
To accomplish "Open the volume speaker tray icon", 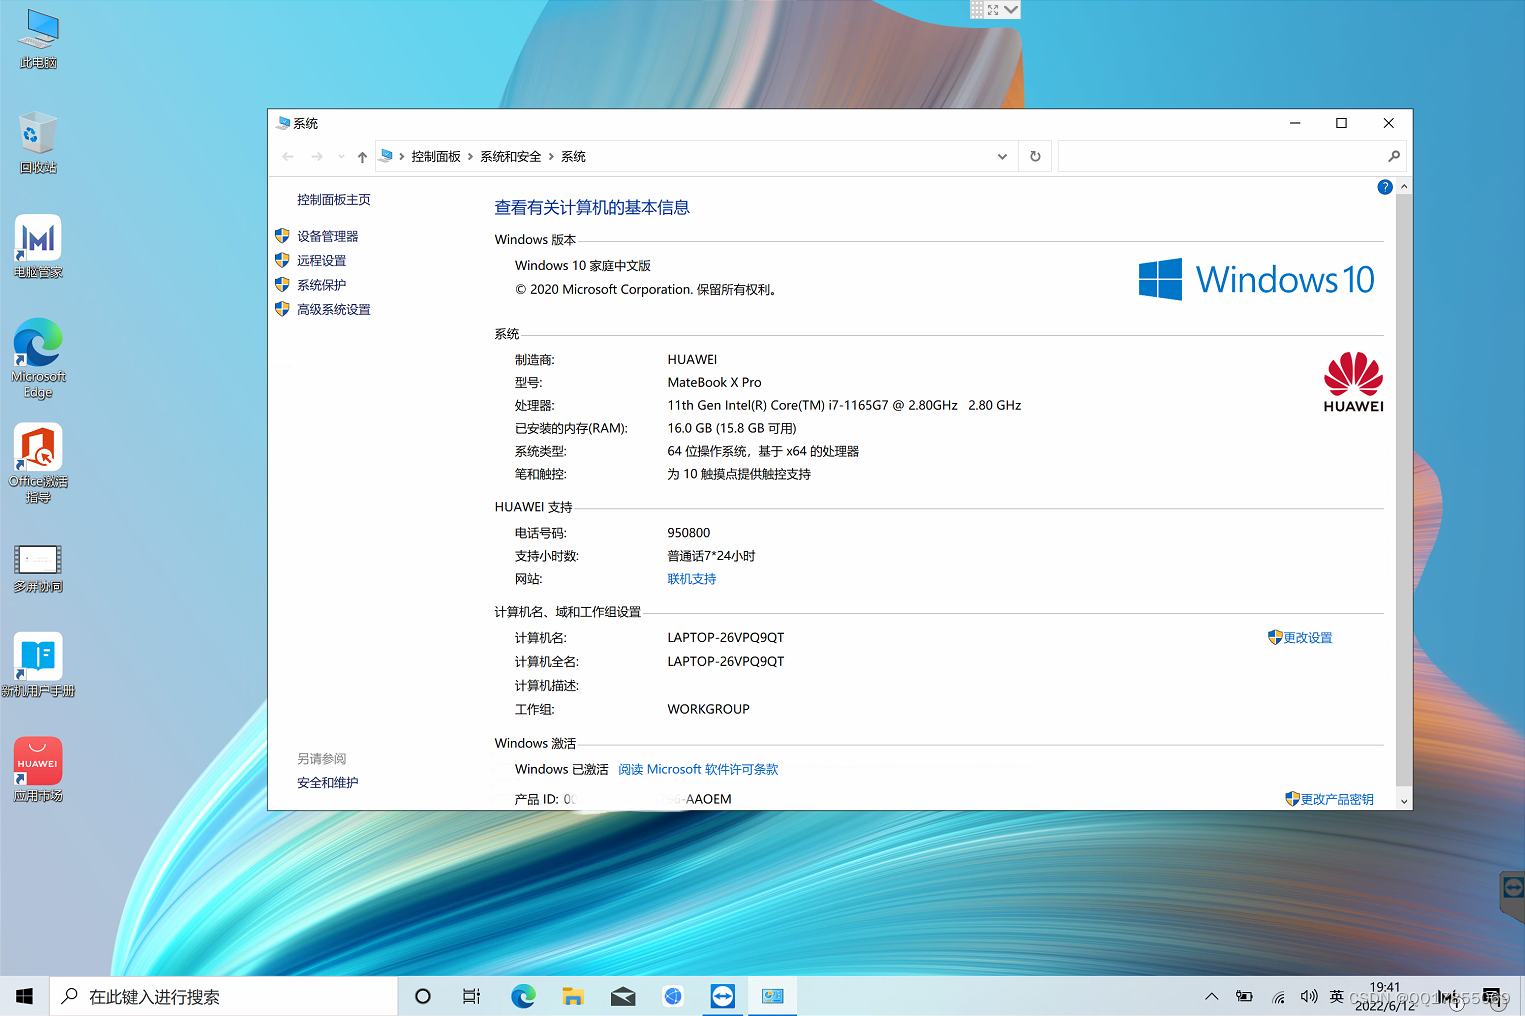I will point(1309,996).
